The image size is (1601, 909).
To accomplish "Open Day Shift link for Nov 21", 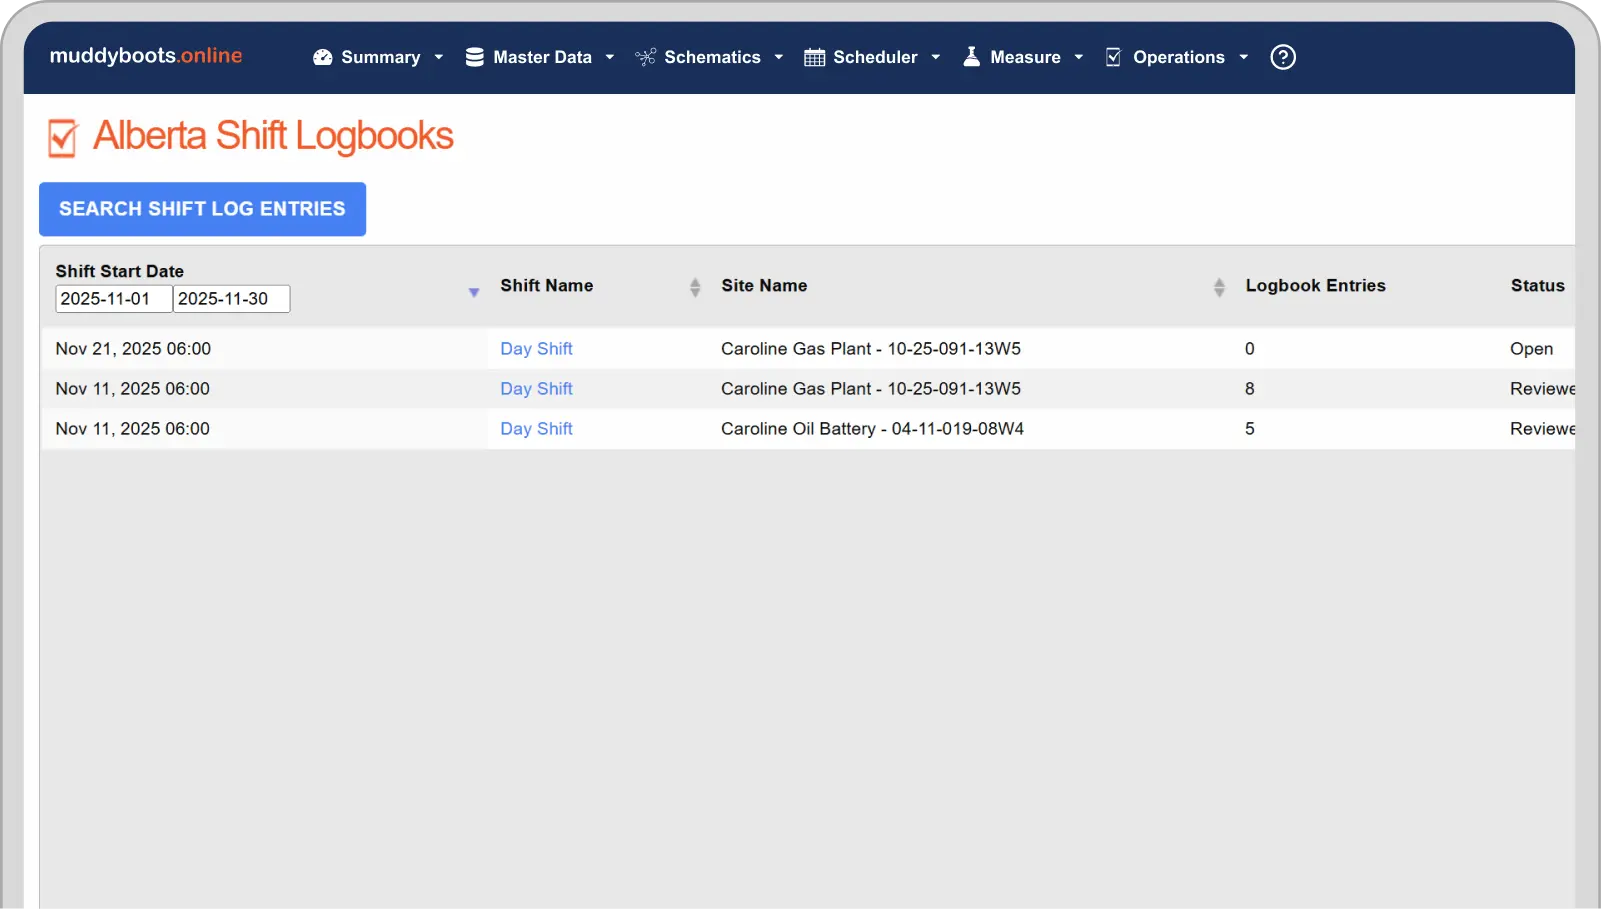I will click(536, 349).
